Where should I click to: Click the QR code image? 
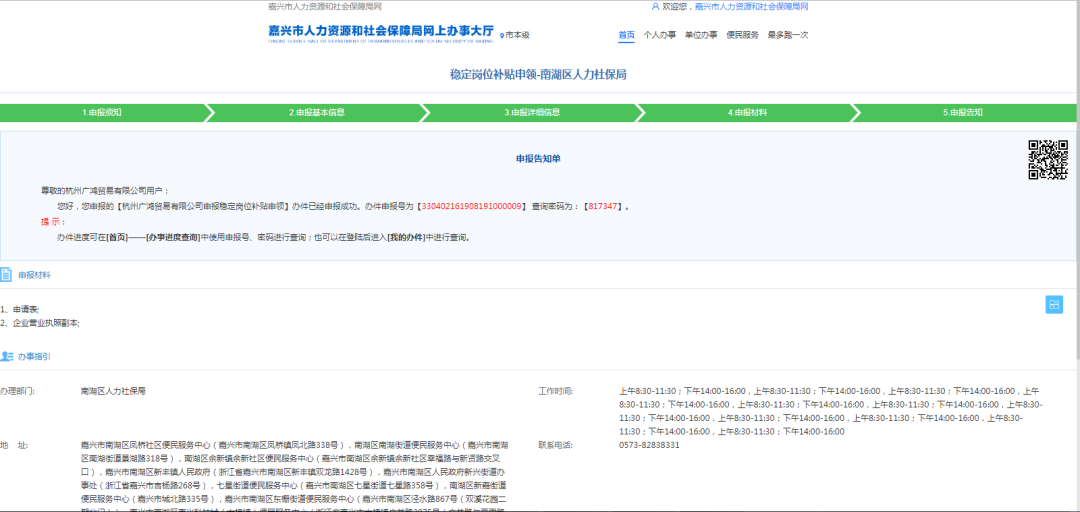pyautogui.click(x=1048, y=160)
